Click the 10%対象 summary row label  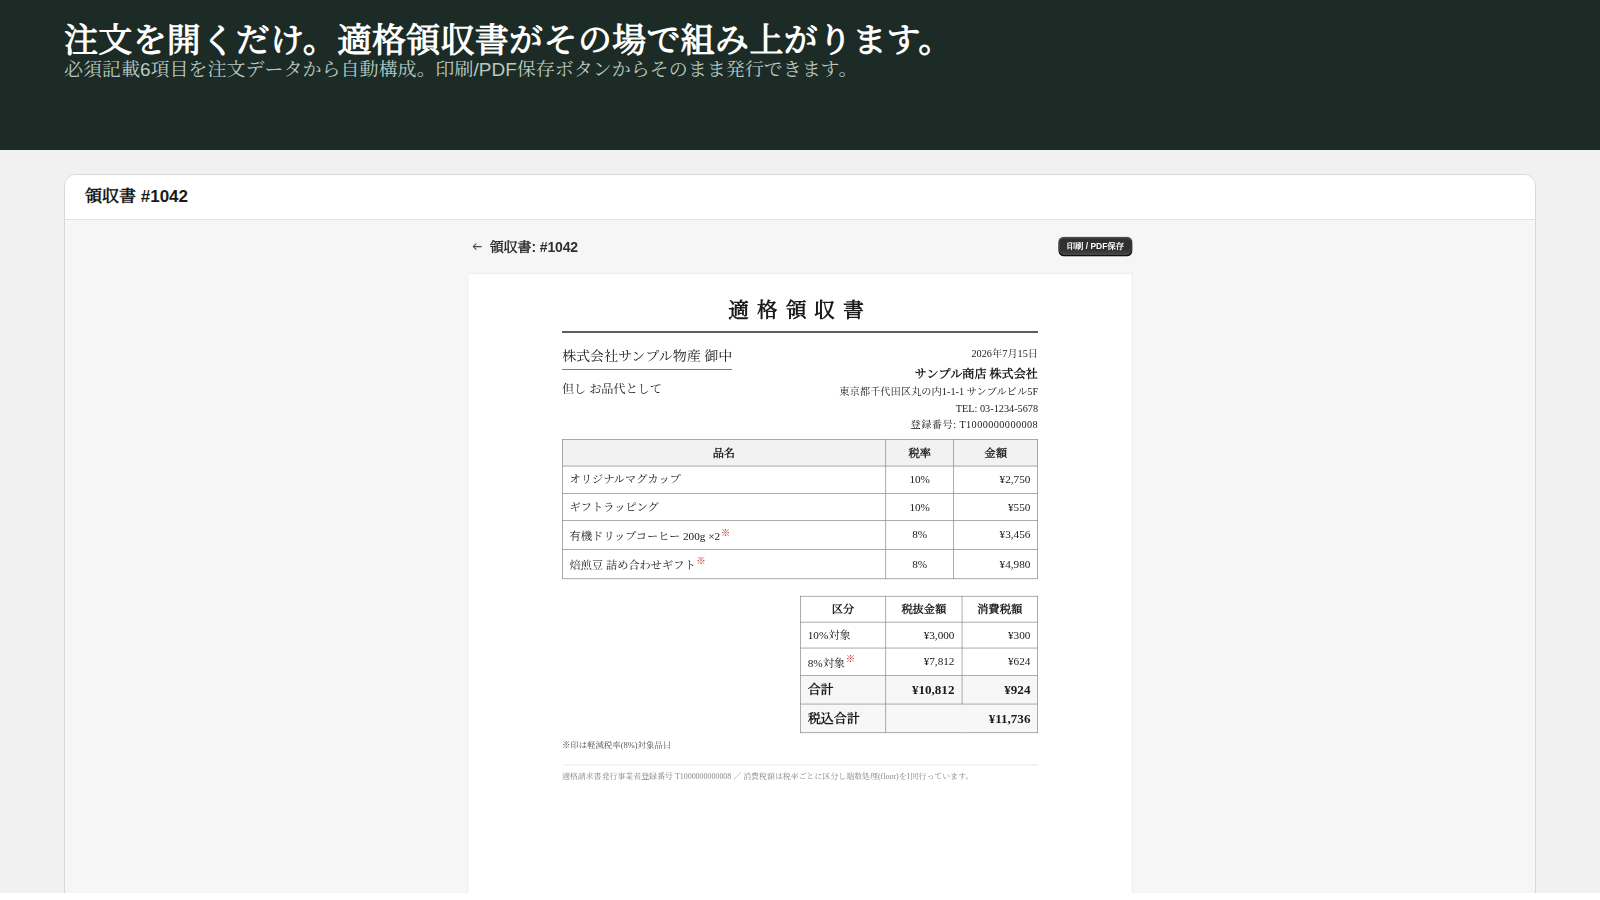point(829,635)
